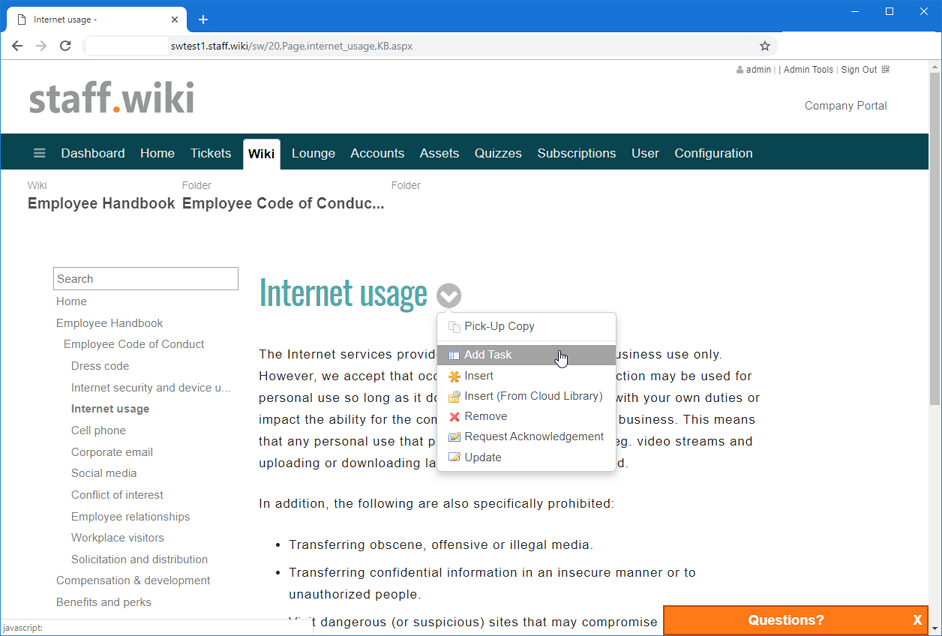This screenshot has height=636, width=942.
Task: Open the Assets nav tab
Action: [x=439, y=153]
